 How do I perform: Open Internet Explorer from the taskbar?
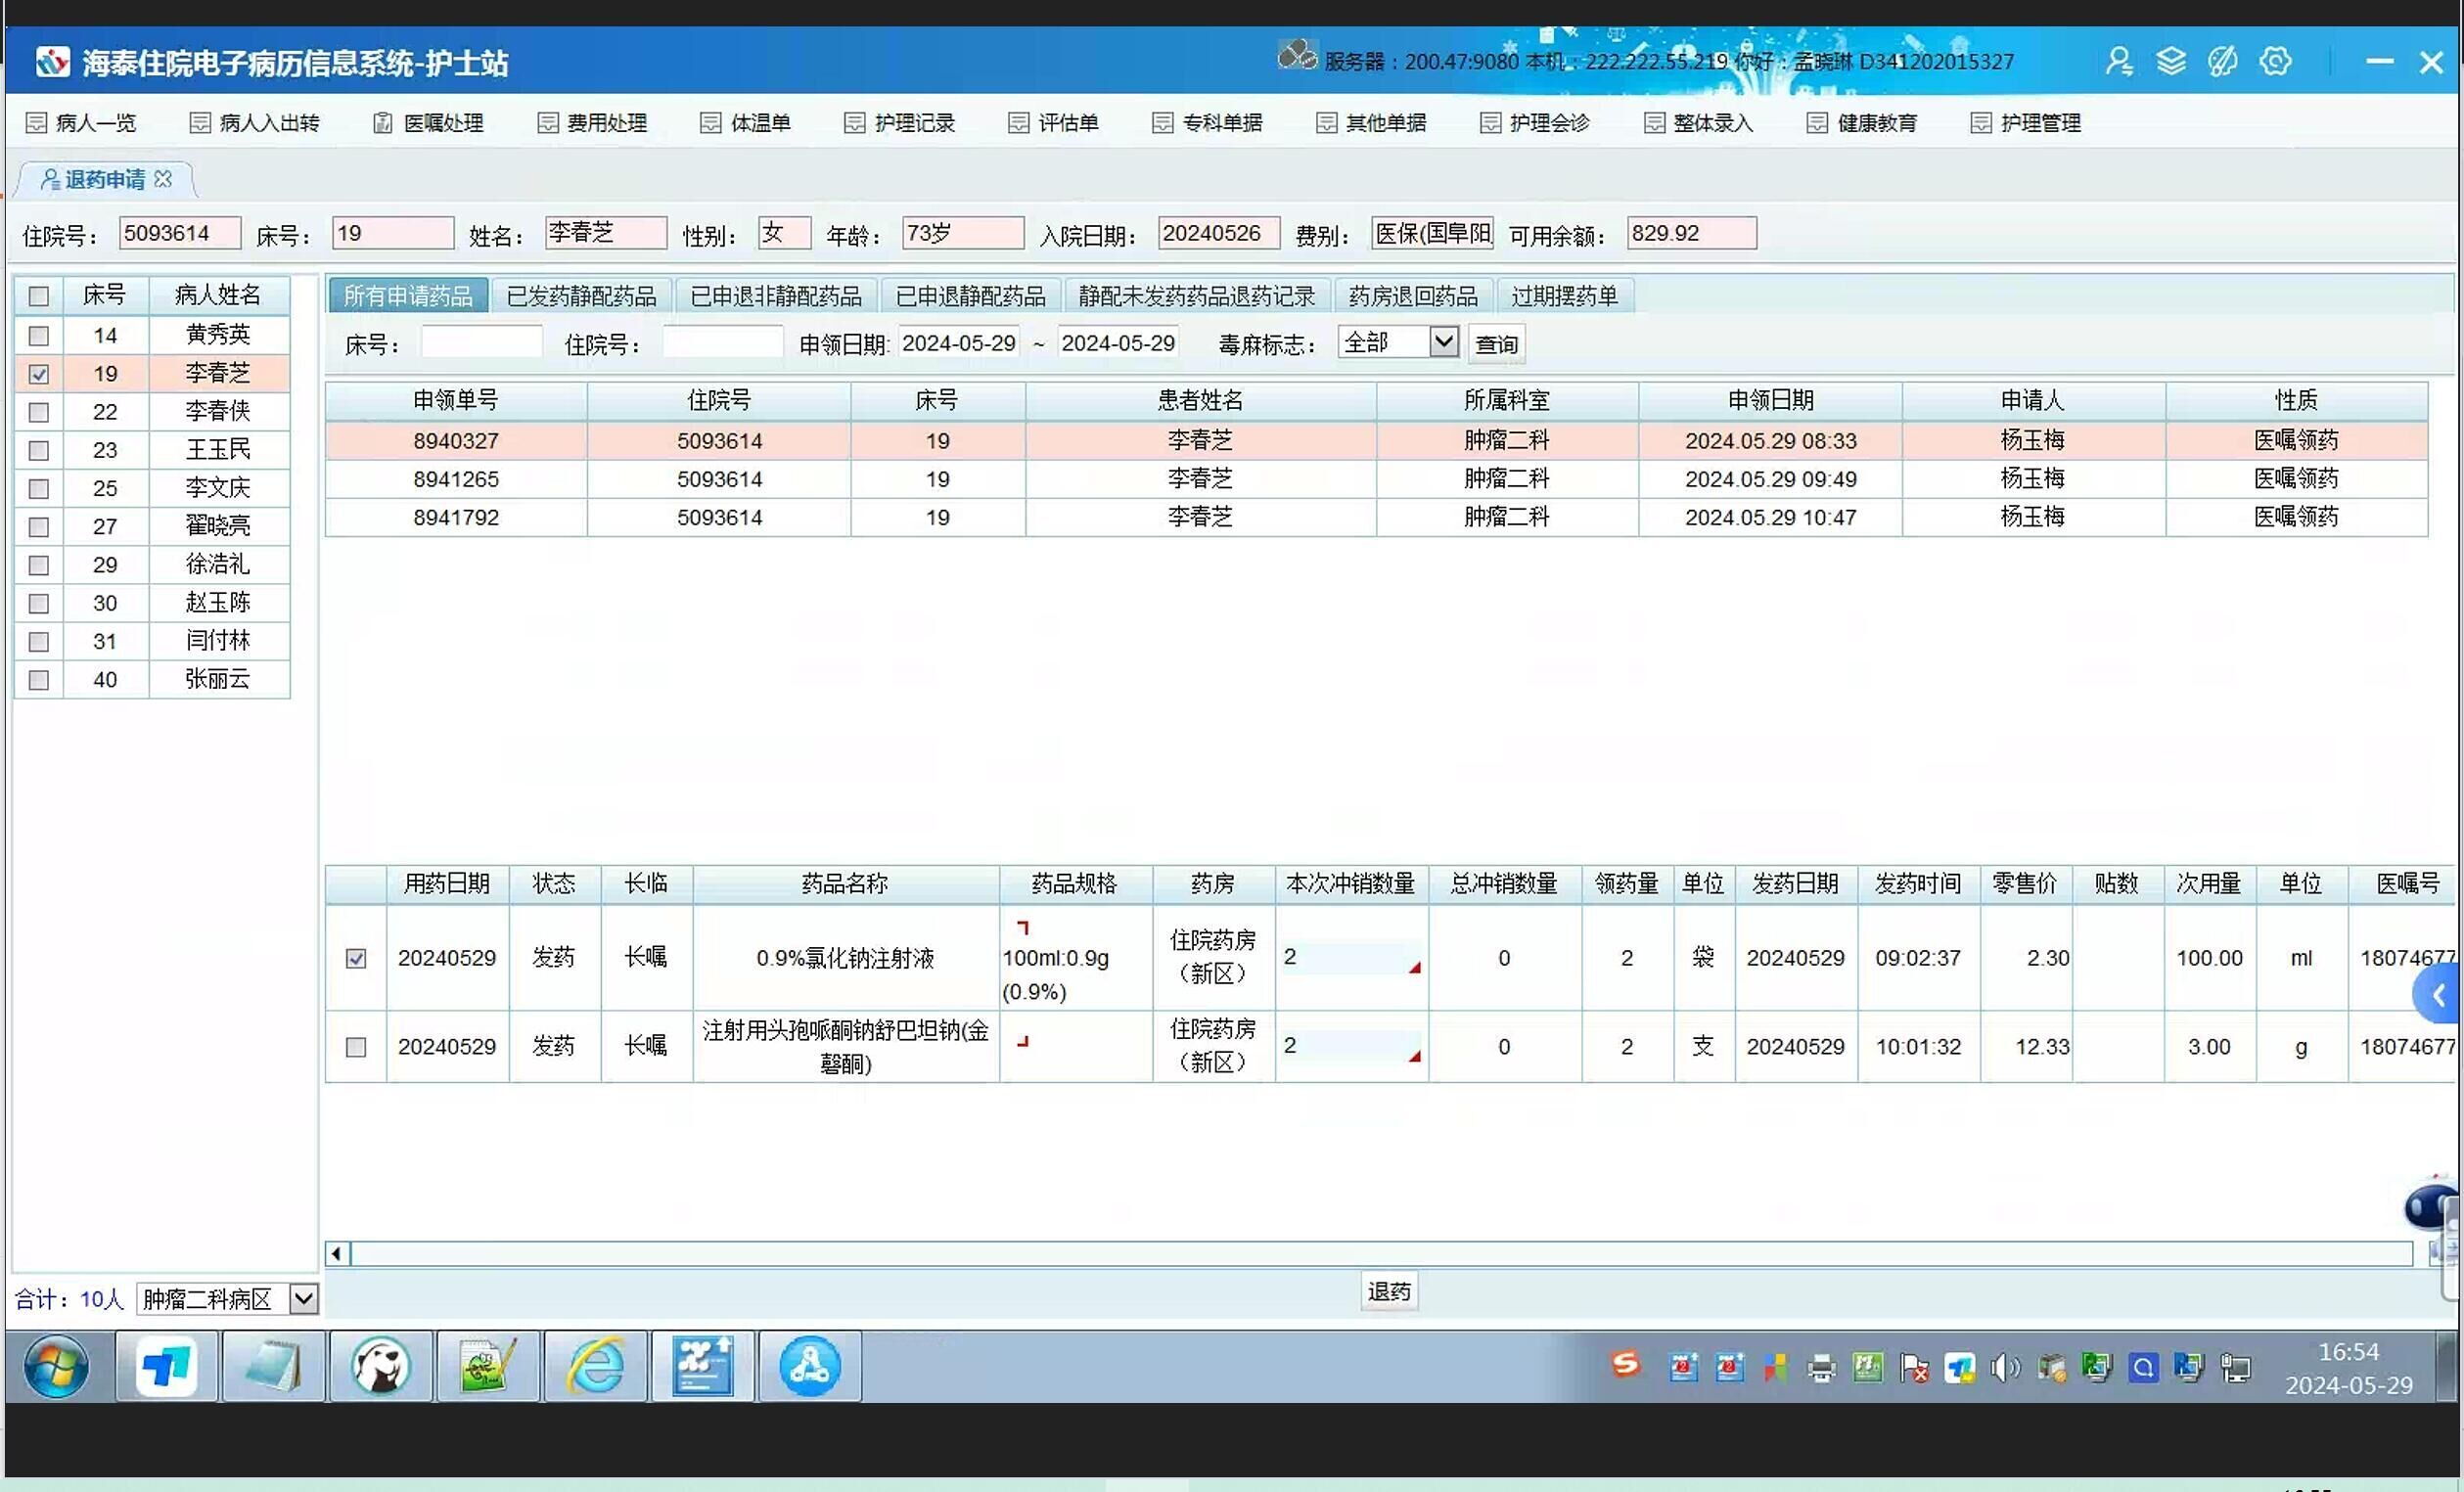click(x=595, y=1366)
